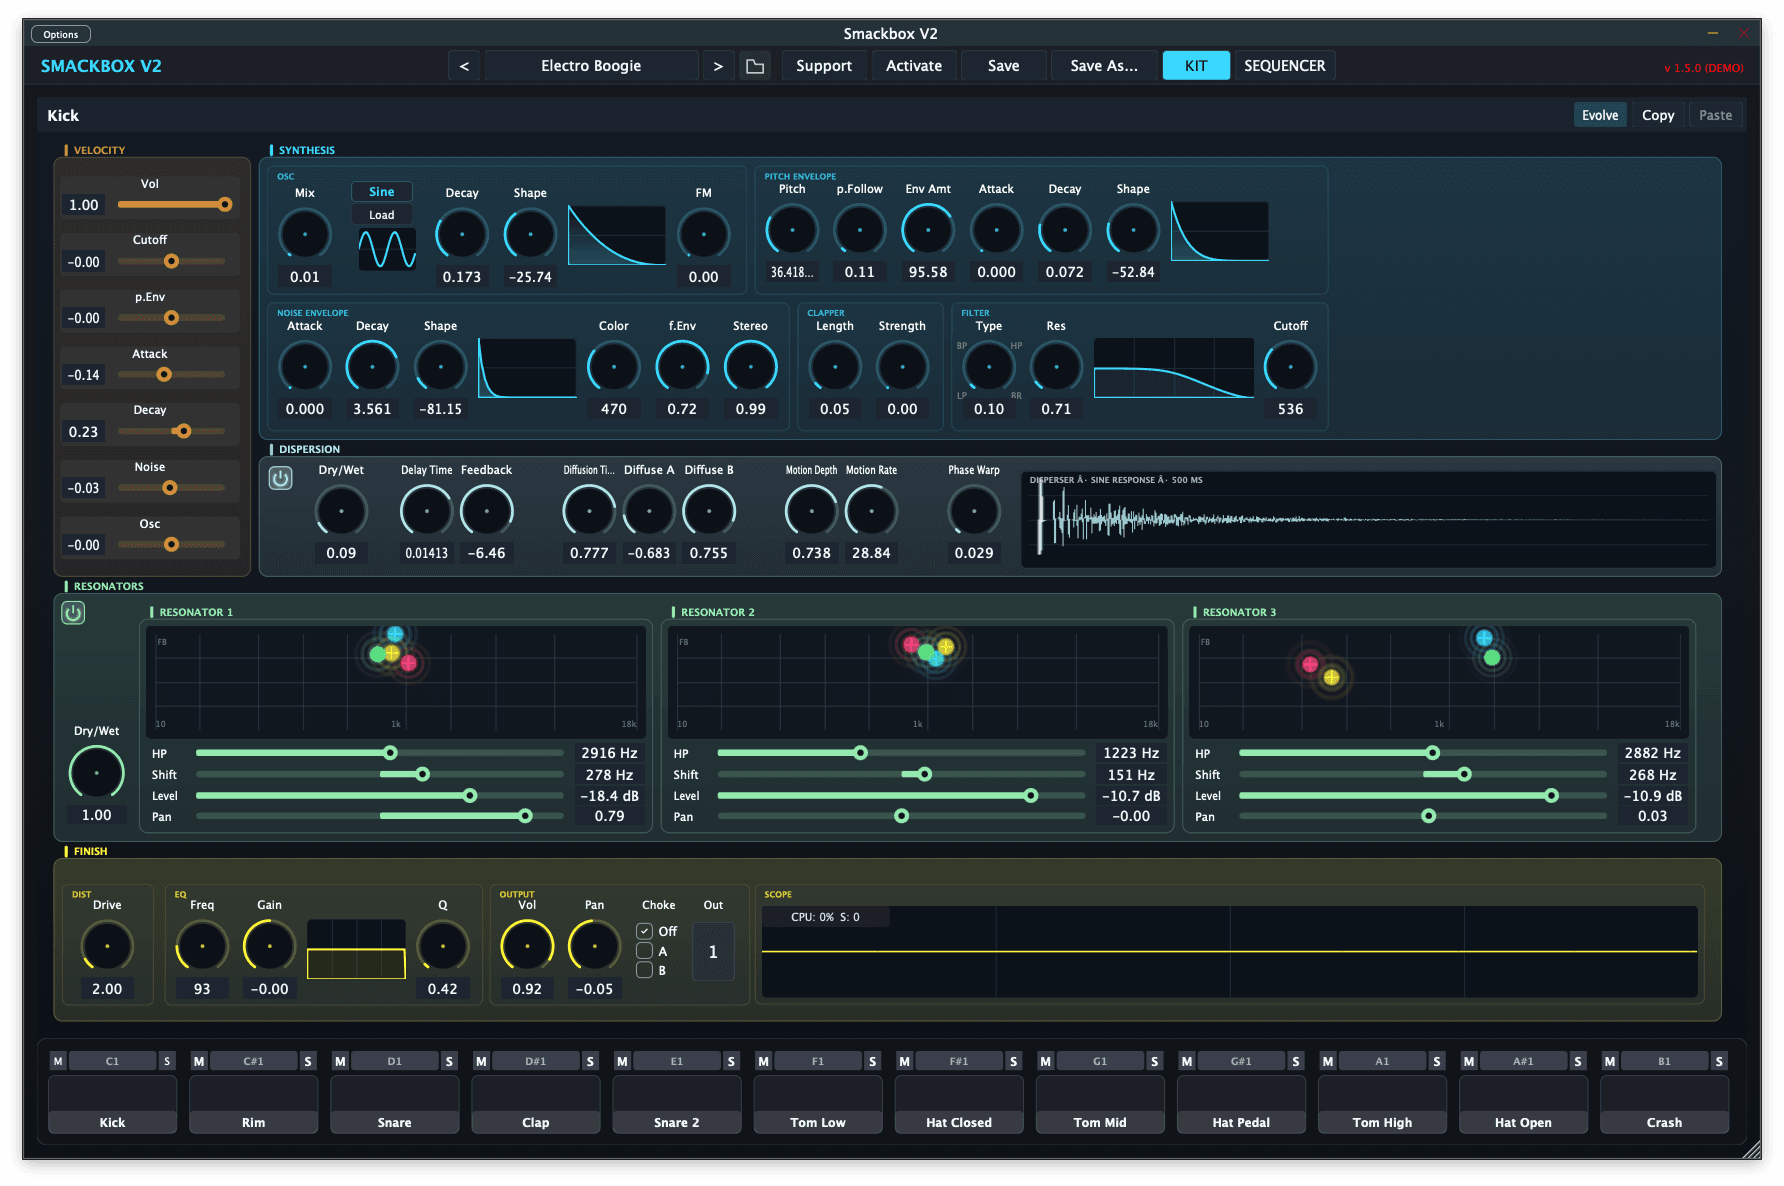Click the pink node in Resonator 3 graph
The height and width of the screenshot is (1186, 1784).
[1310, 664]
